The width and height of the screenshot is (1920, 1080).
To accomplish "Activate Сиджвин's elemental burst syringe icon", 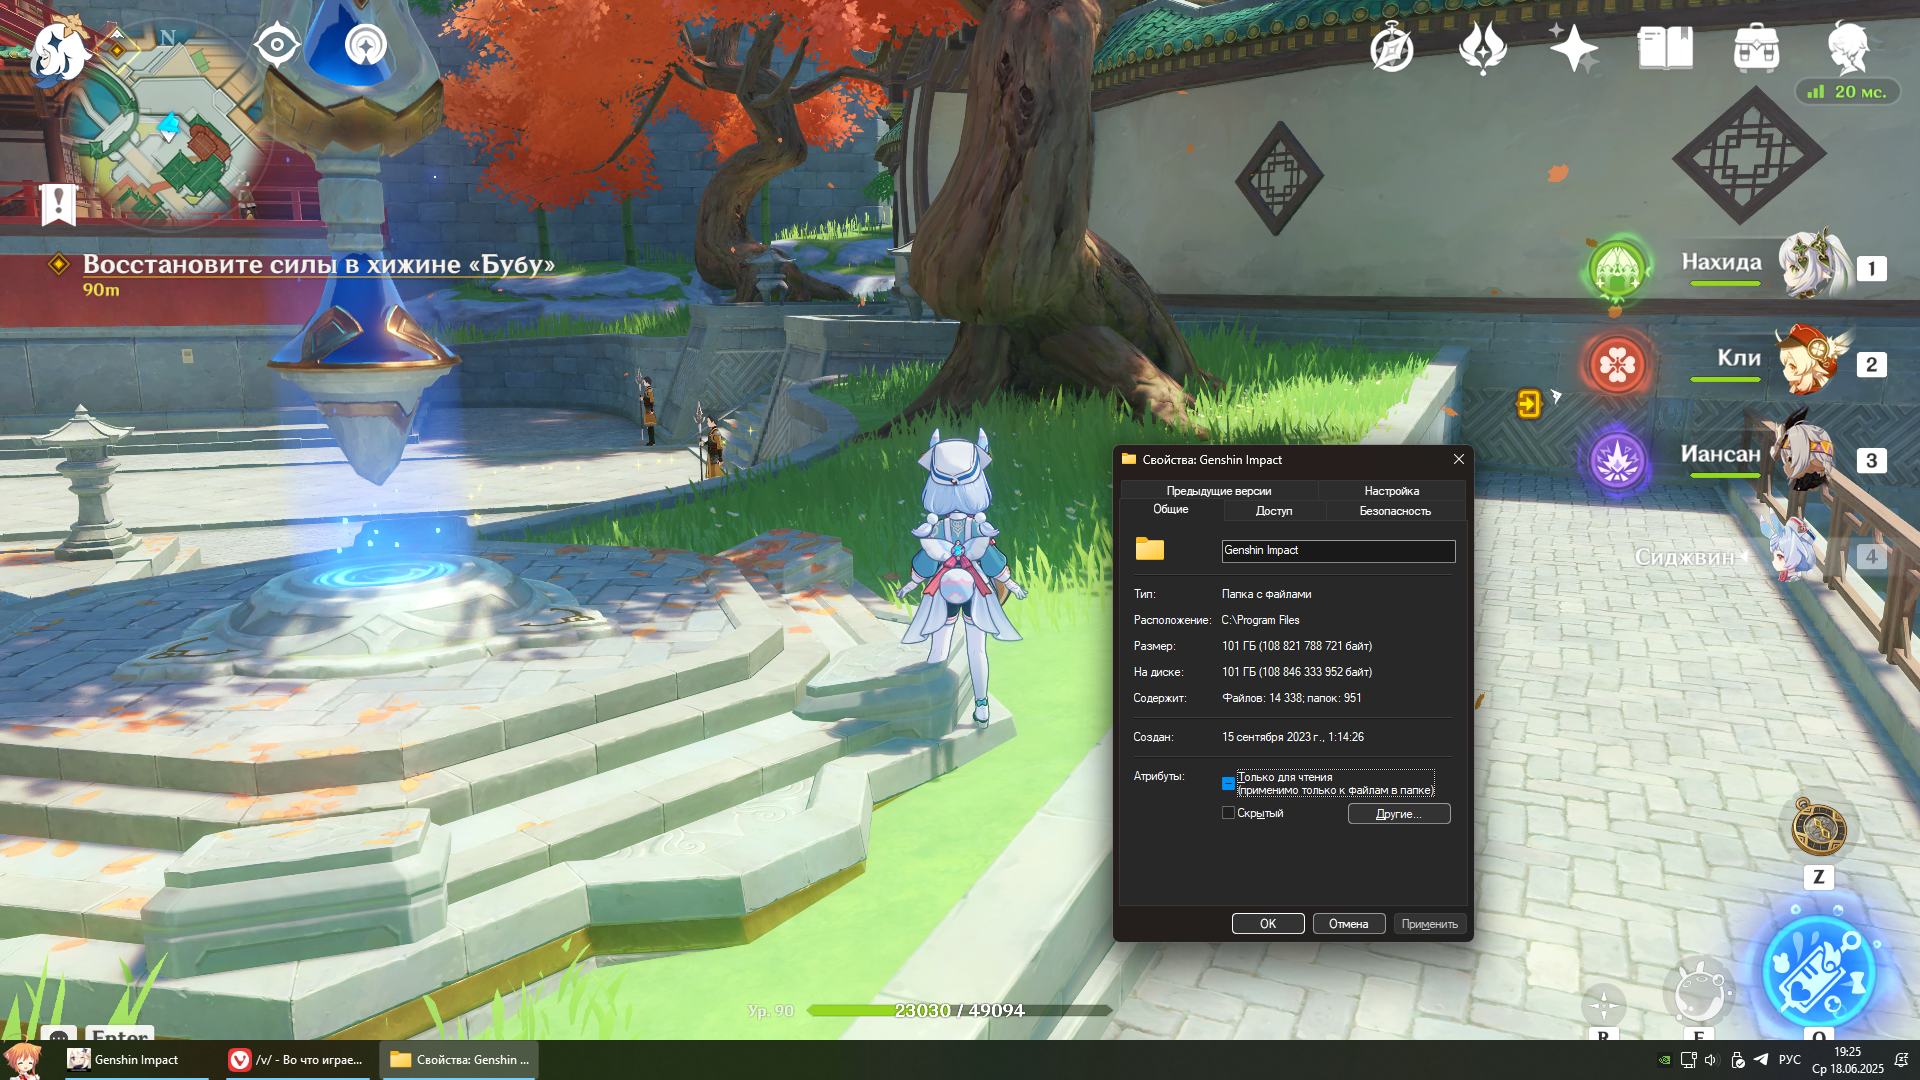I will [x=1818, y=972].
